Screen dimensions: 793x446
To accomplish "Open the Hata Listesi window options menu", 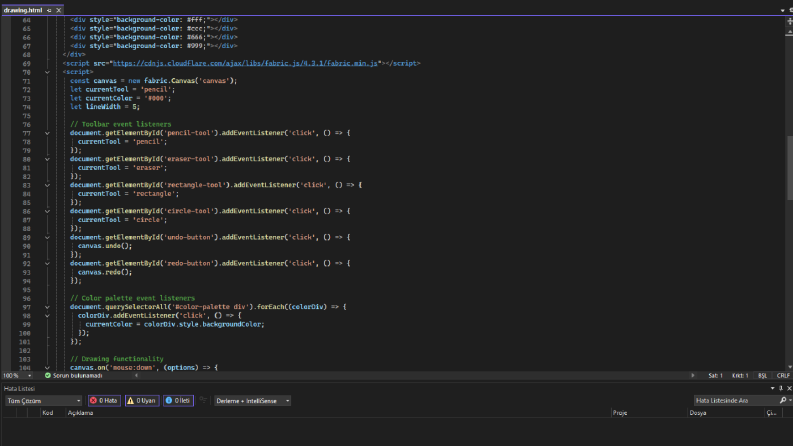I will click(772, 388).
